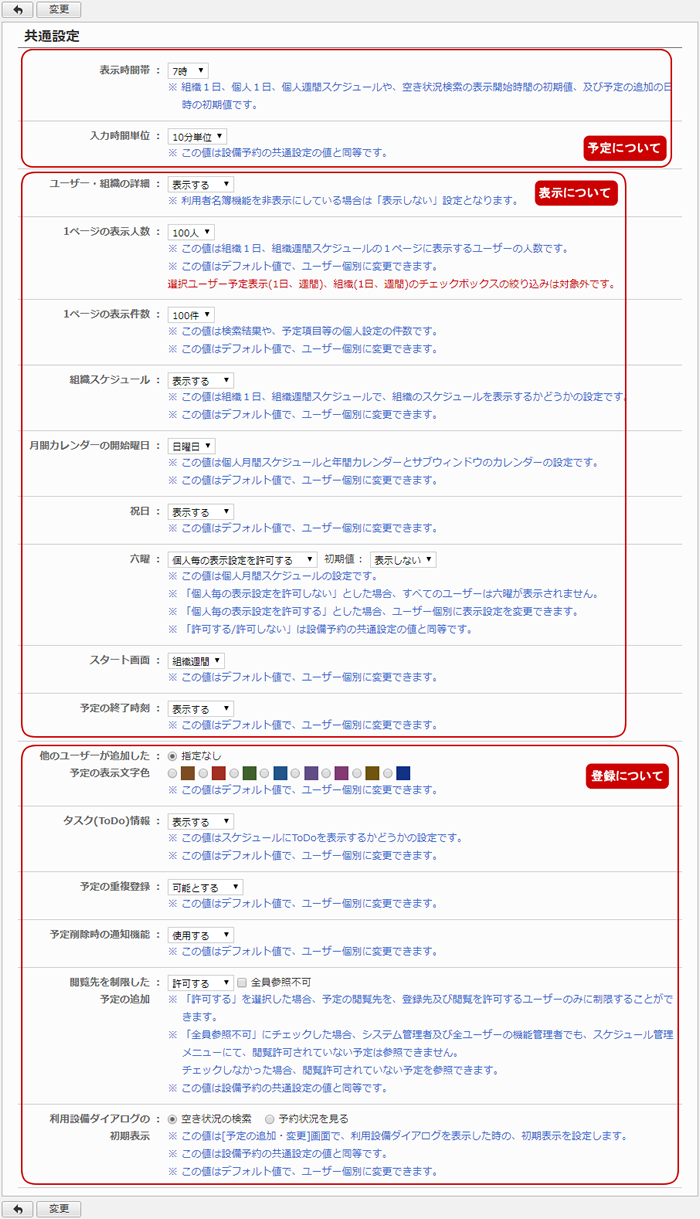Open the 予定の重複登録 dropdown
The width and height of the screenshot is (700, 1219).
[x=205, y=887]
